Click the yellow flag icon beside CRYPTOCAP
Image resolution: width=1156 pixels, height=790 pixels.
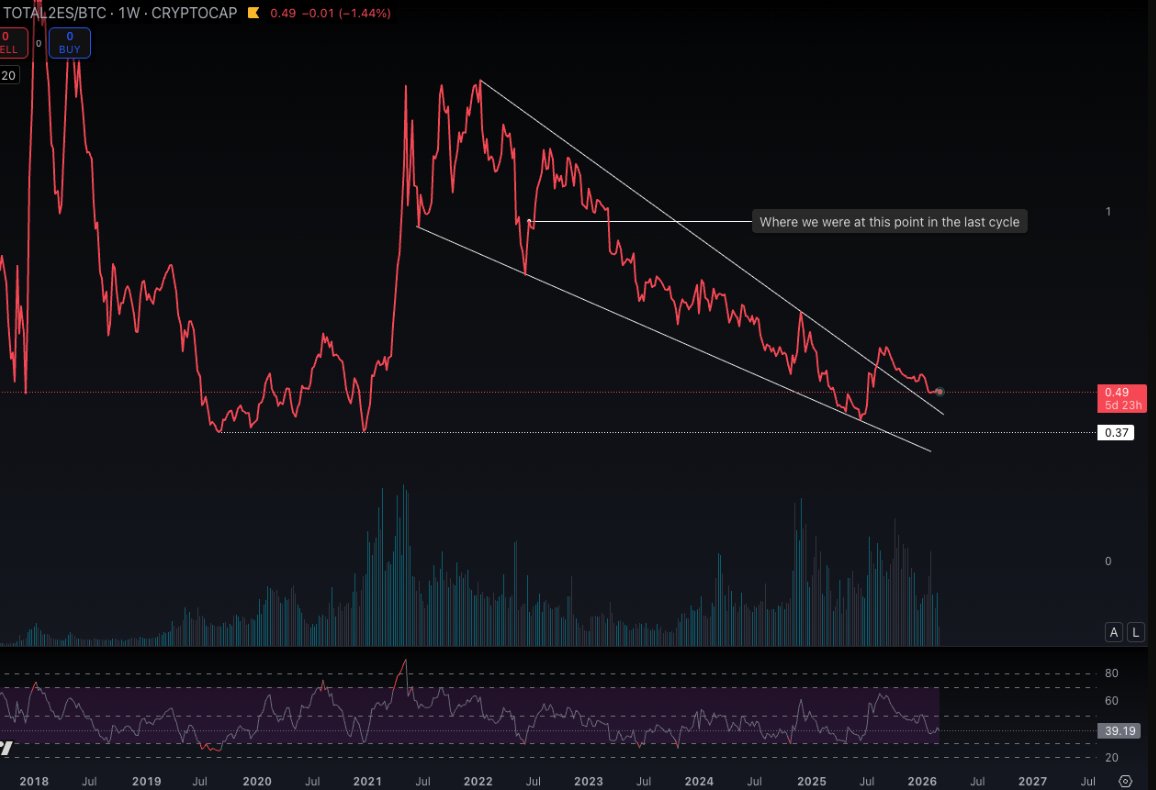point(253,13)
